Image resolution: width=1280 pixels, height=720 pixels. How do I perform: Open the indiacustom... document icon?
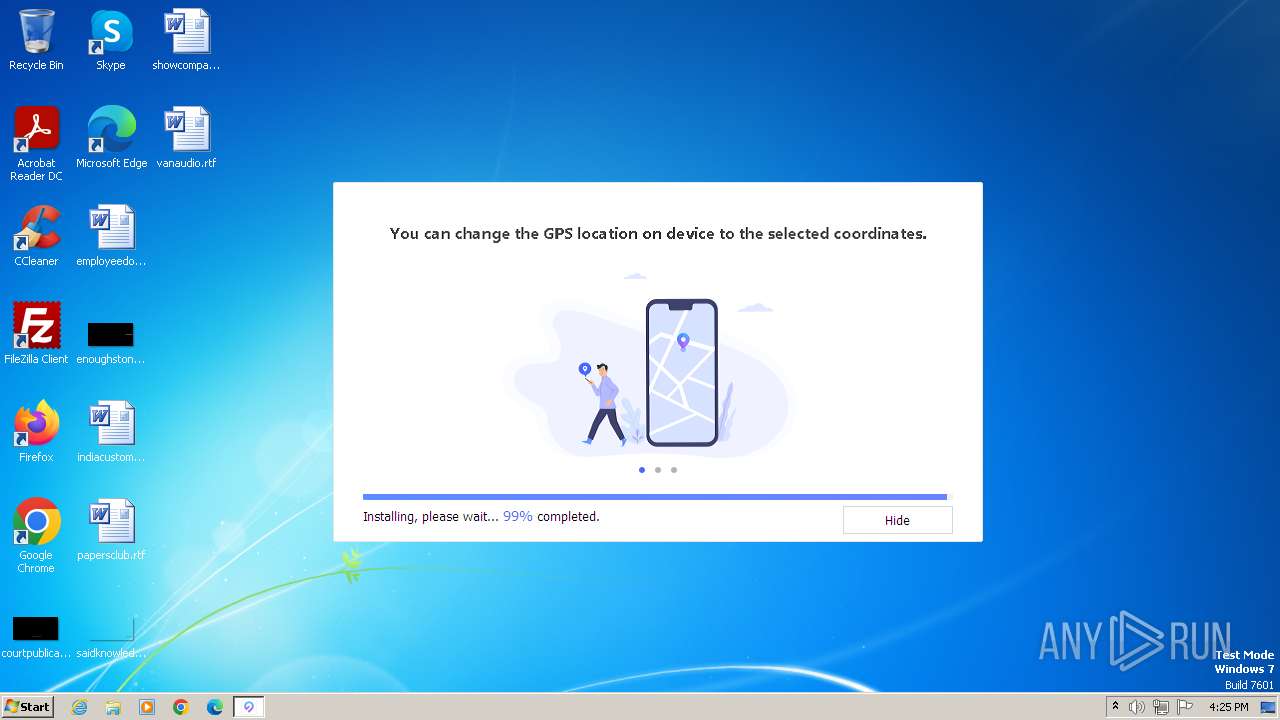(111, 431)
